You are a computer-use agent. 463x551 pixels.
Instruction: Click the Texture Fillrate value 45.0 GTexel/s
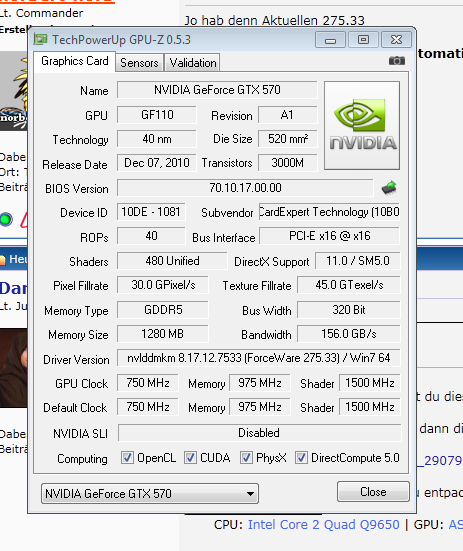(348, 285)
